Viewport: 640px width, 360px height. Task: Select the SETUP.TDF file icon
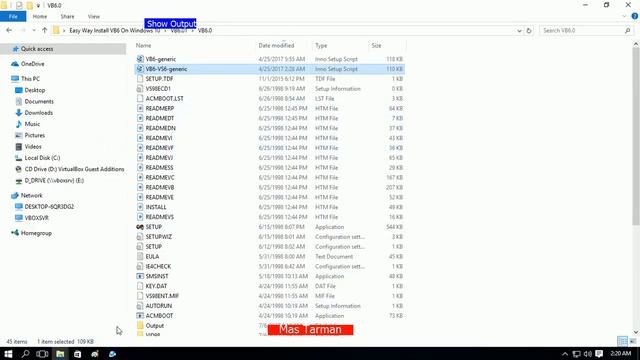point(140,79)
